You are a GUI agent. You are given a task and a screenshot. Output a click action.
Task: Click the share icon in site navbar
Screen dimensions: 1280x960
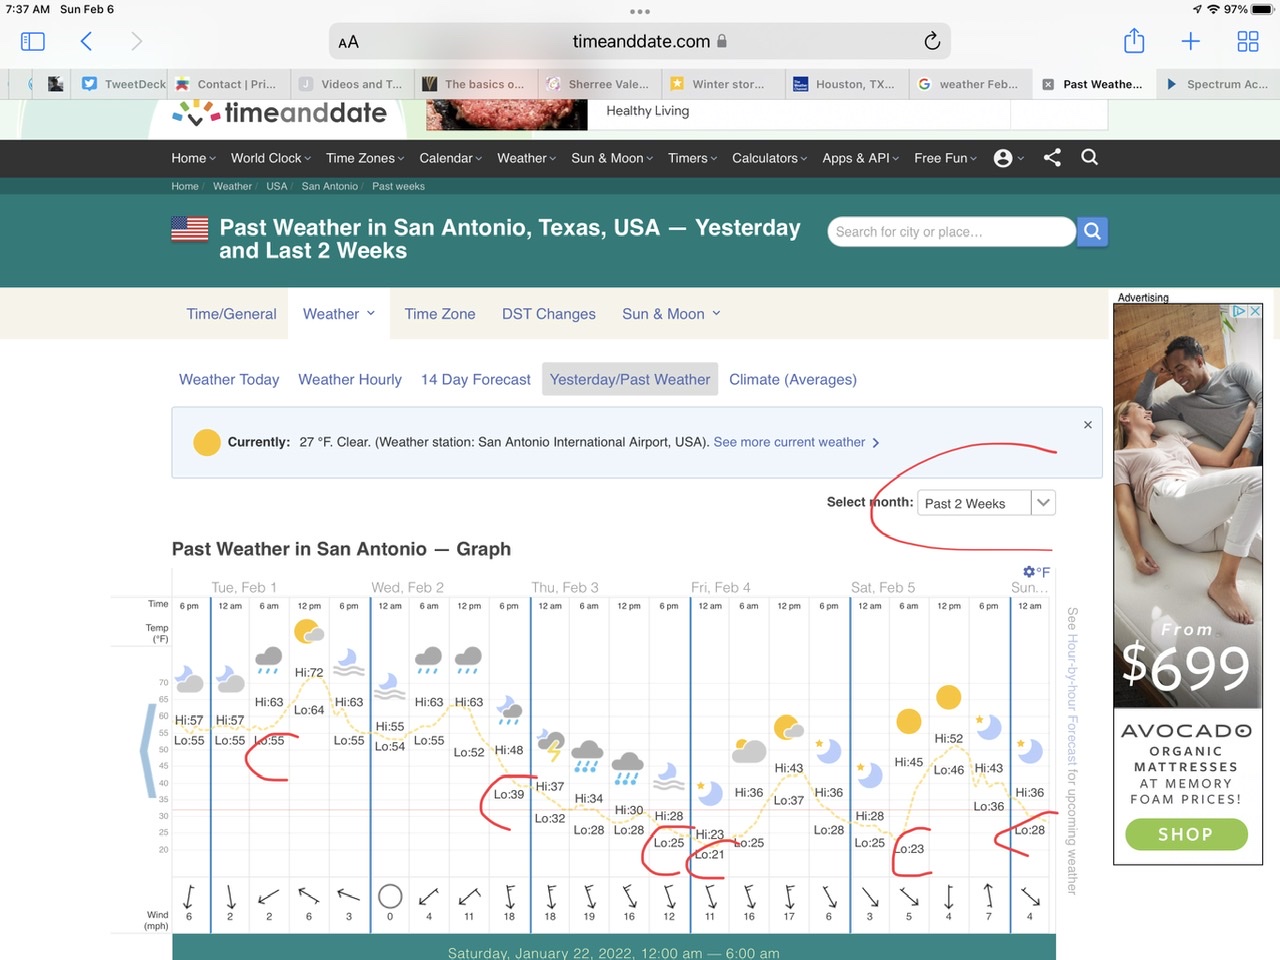coord(1052,157)
